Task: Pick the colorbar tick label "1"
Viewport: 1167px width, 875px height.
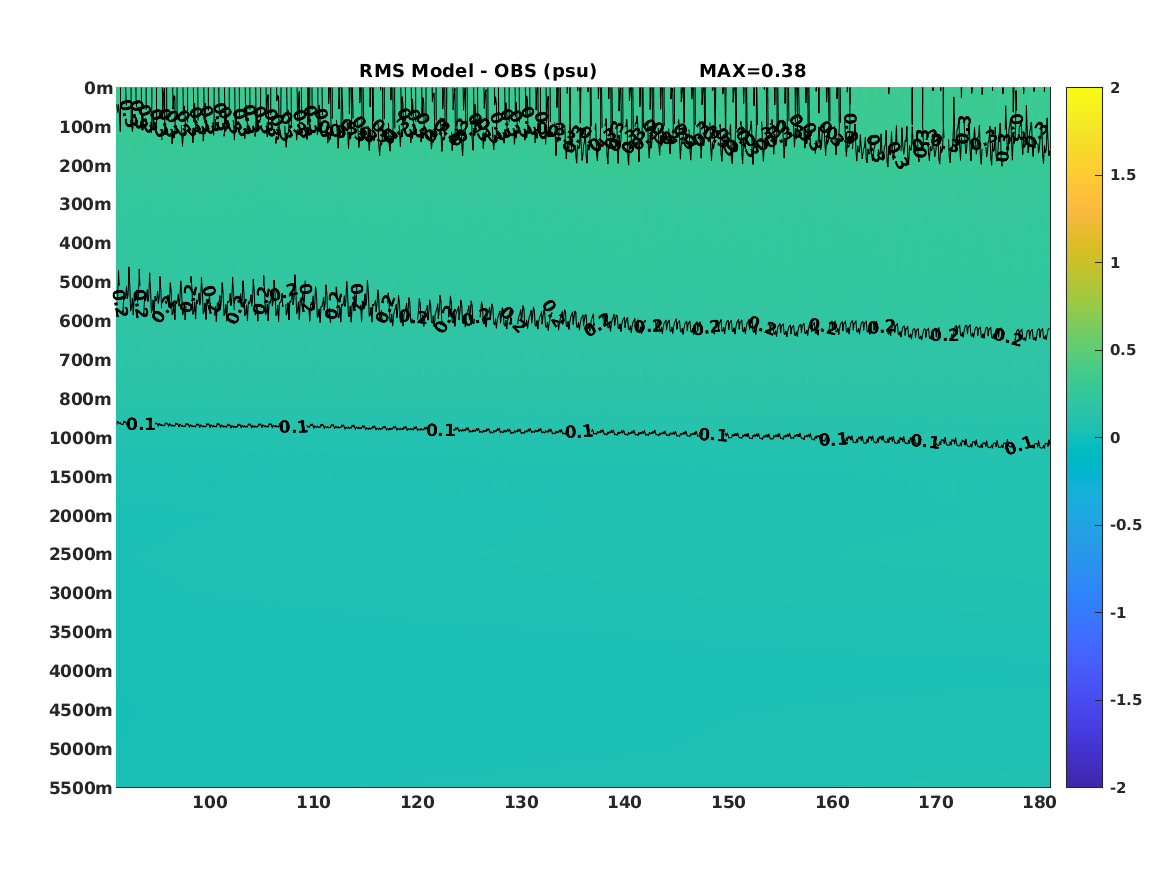Action: pos(1115,263)
